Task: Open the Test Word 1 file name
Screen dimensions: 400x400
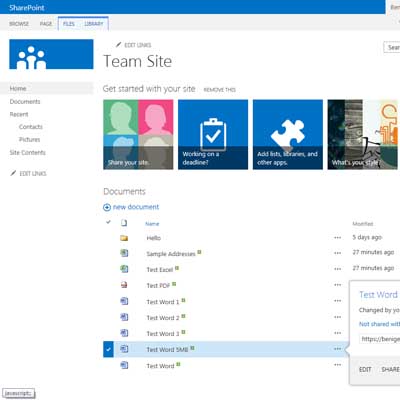Action: (x=163, y=302)
